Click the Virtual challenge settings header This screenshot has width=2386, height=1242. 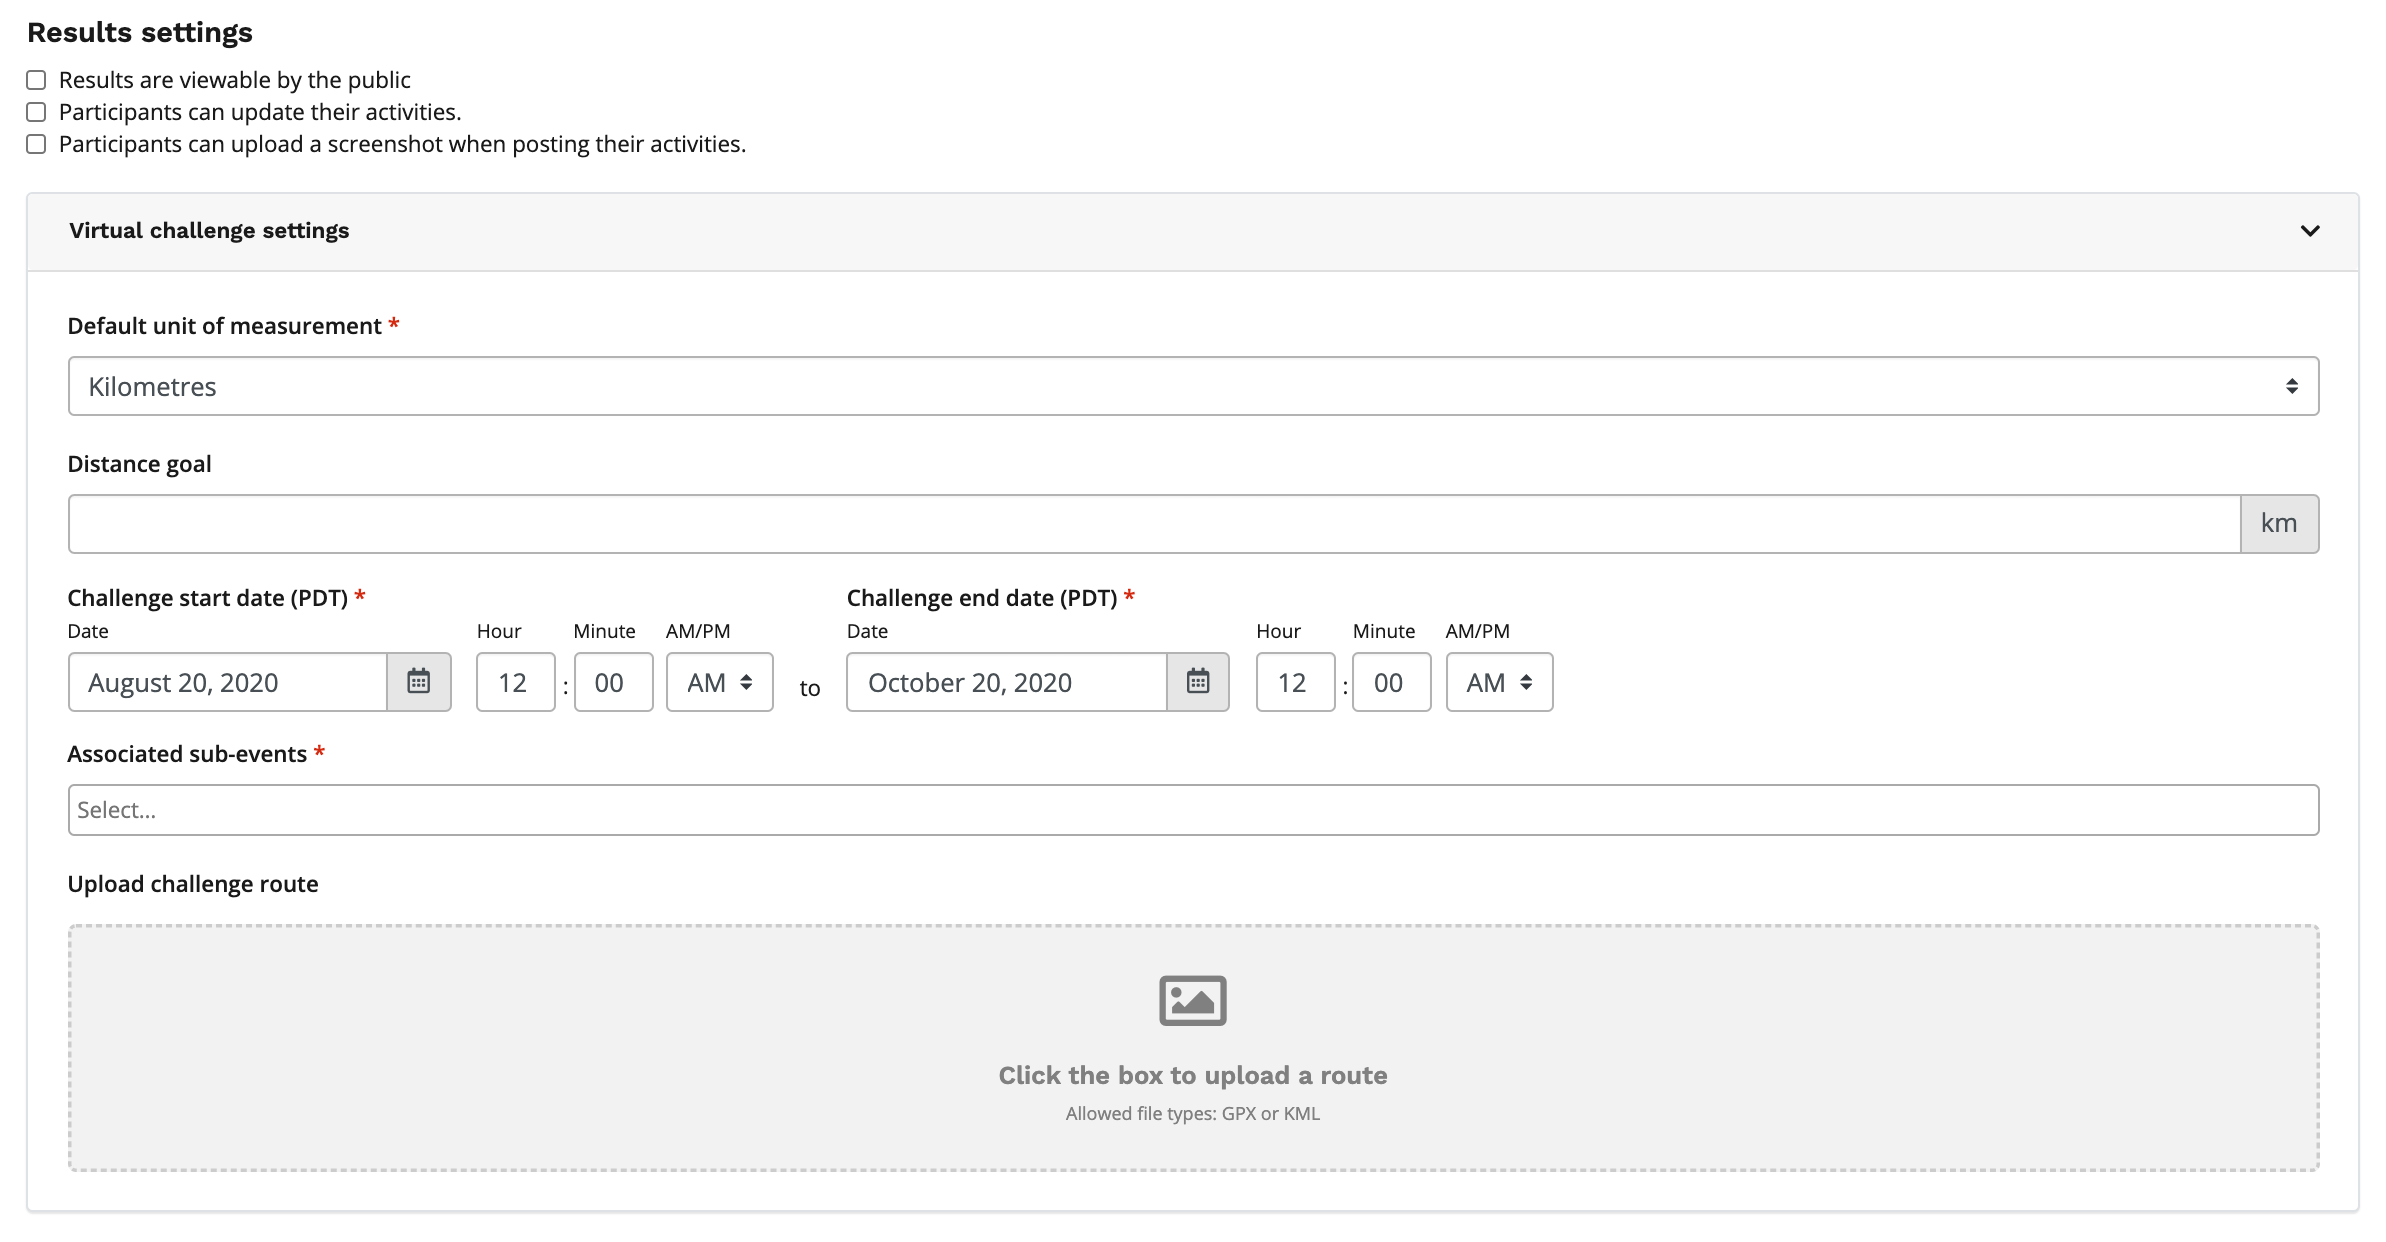point(209,231)
